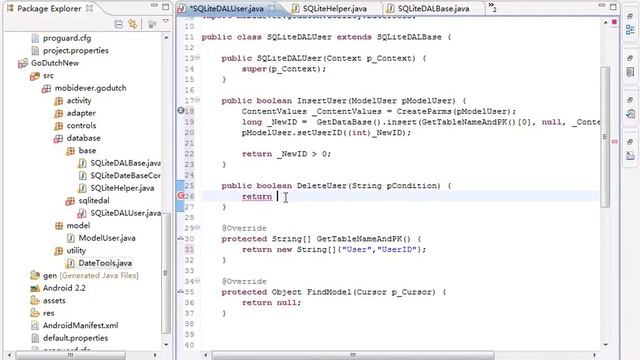Open SQLiteDALUser.java in Package Explorer
The height and width of the screenshot is (360, 640).
coord(125,213)
